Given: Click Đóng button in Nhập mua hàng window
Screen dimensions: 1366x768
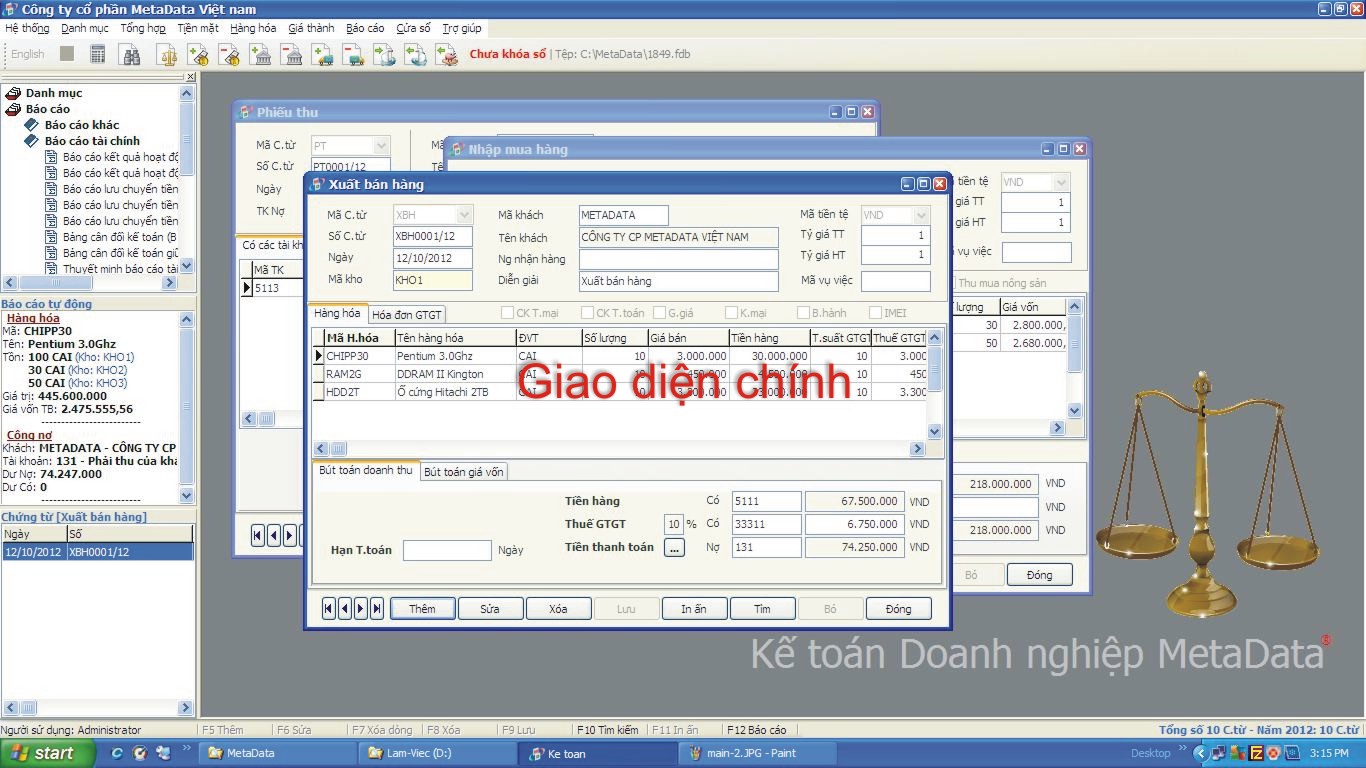Looking at the screenshot, I should [x=1039, y=575].
